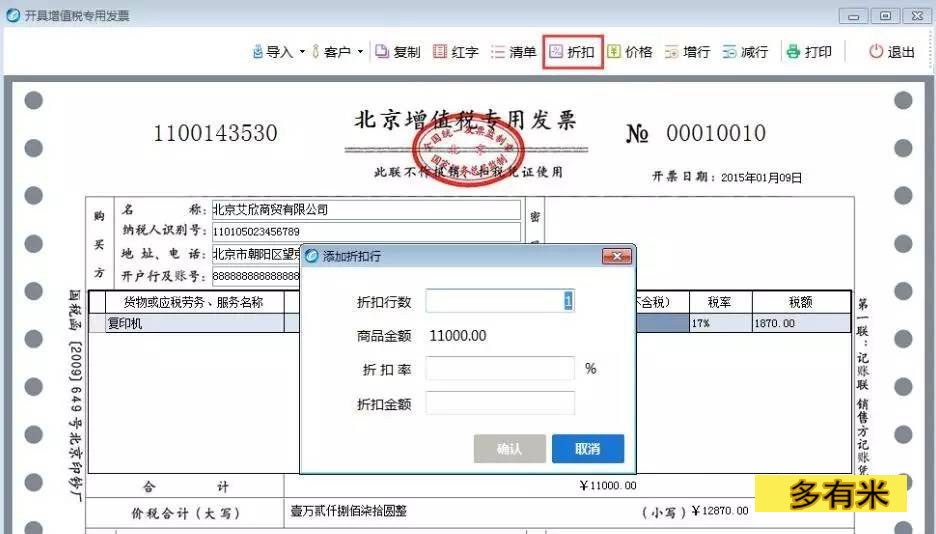Click the 折扣行数 input field
The width and height of the screenshot is (936, 534).
499,301
